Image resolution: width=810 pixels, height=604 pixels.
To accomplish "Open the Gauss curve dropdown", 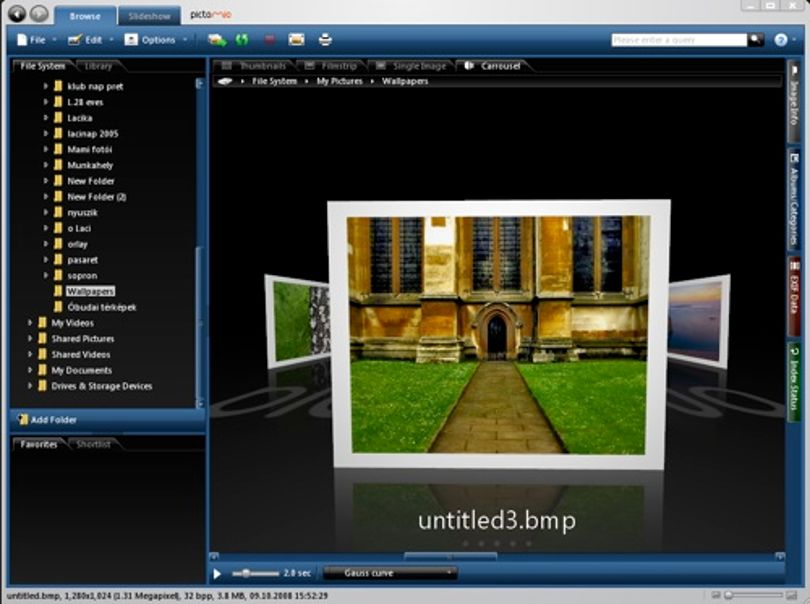I will (390, 573).
